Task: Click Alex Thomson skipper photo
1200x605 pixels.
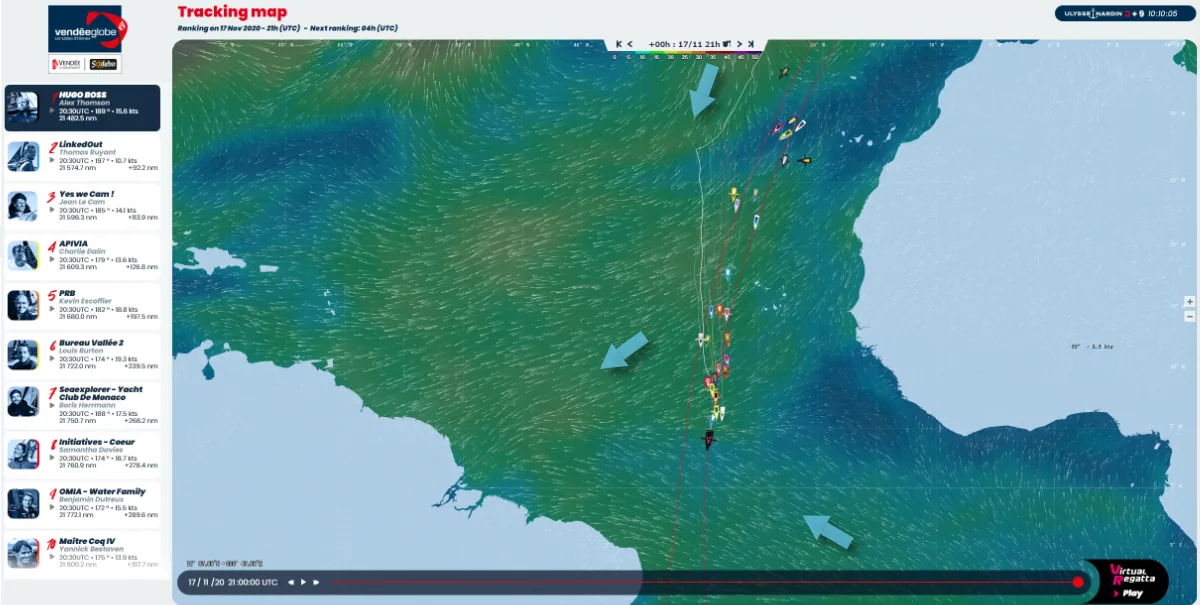Action: [22, 108]
